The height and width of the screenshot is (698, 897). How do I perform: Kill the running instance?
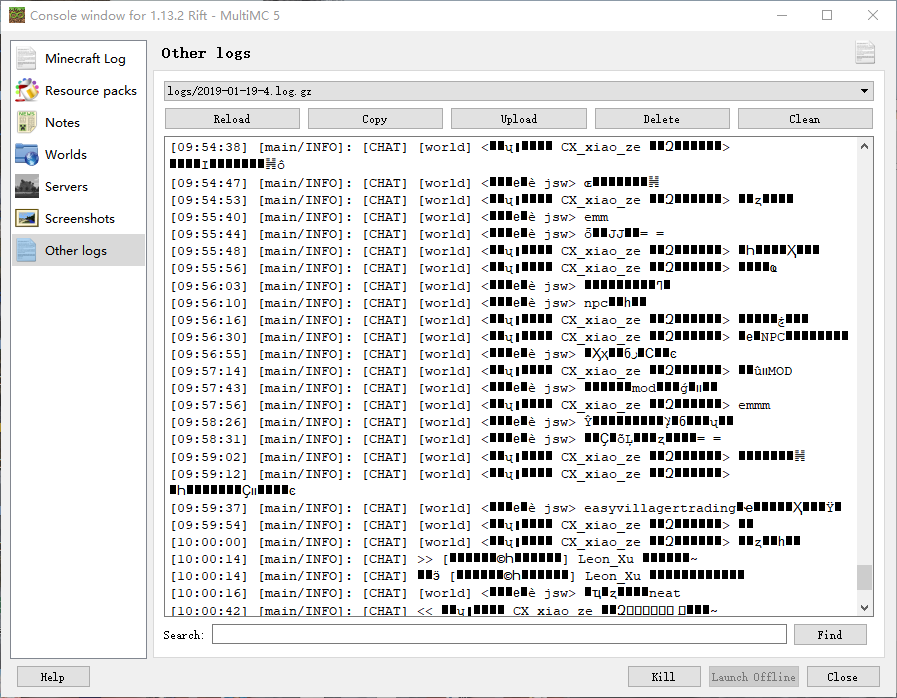coord(664,677)
